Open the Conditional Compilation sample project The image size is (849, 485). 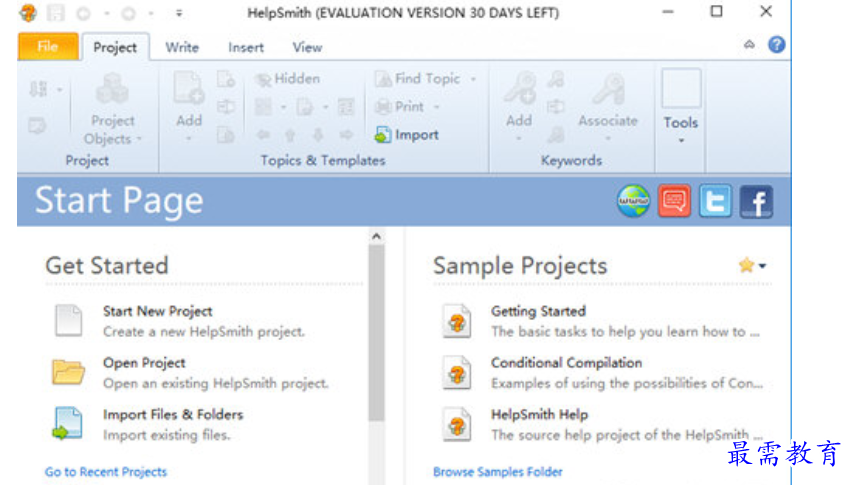(x=566, y=363)
